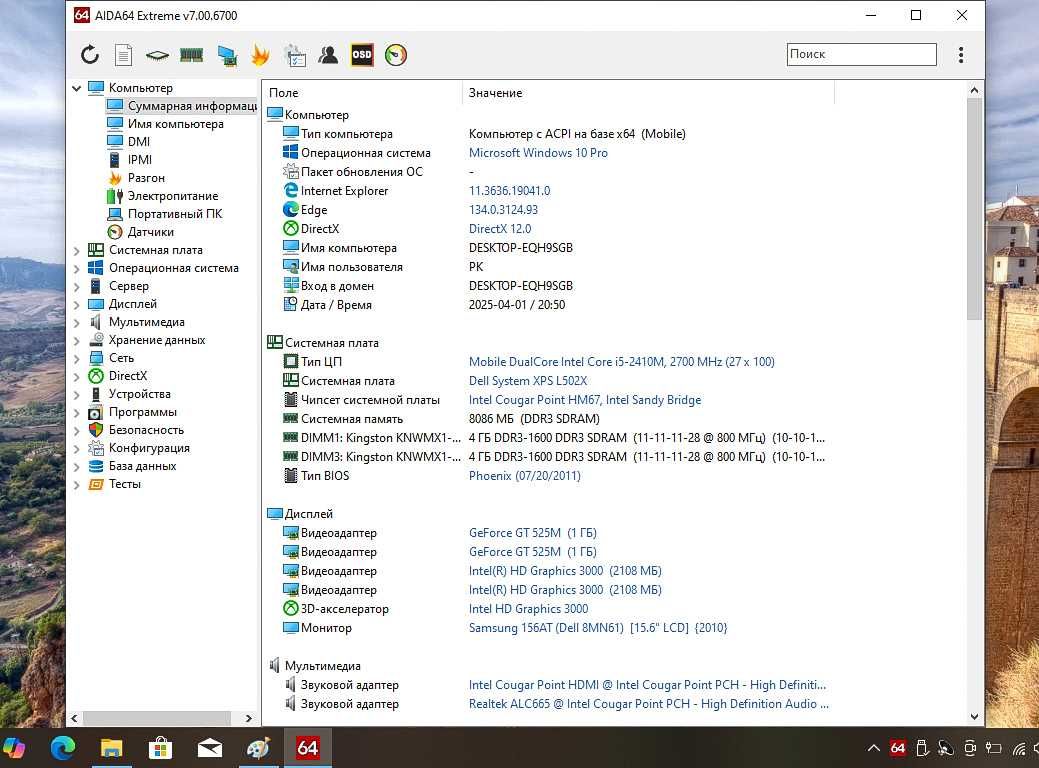Image resolution: width=1039 pixels, height=768 pixels.
Task: Launch the system stability test flame icon
Action: pos(260,55)
